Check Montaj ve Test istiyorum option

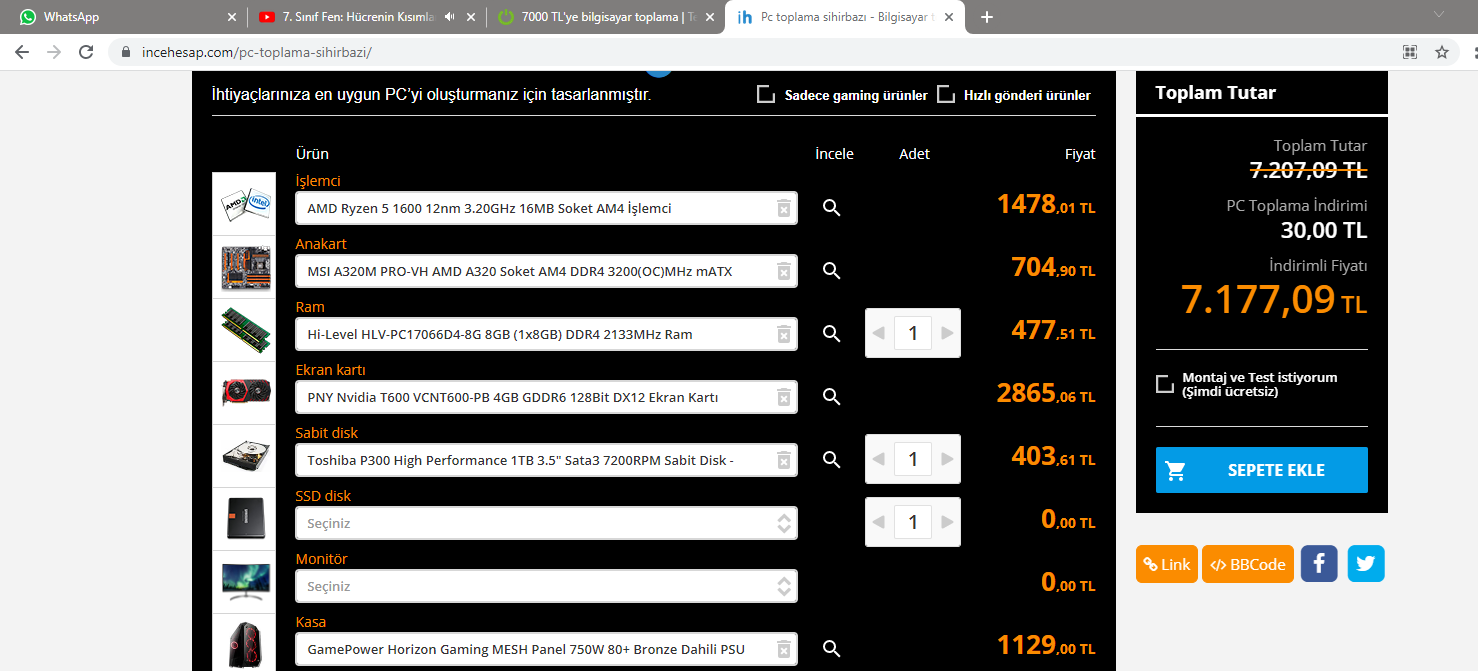coord(1165,384)
